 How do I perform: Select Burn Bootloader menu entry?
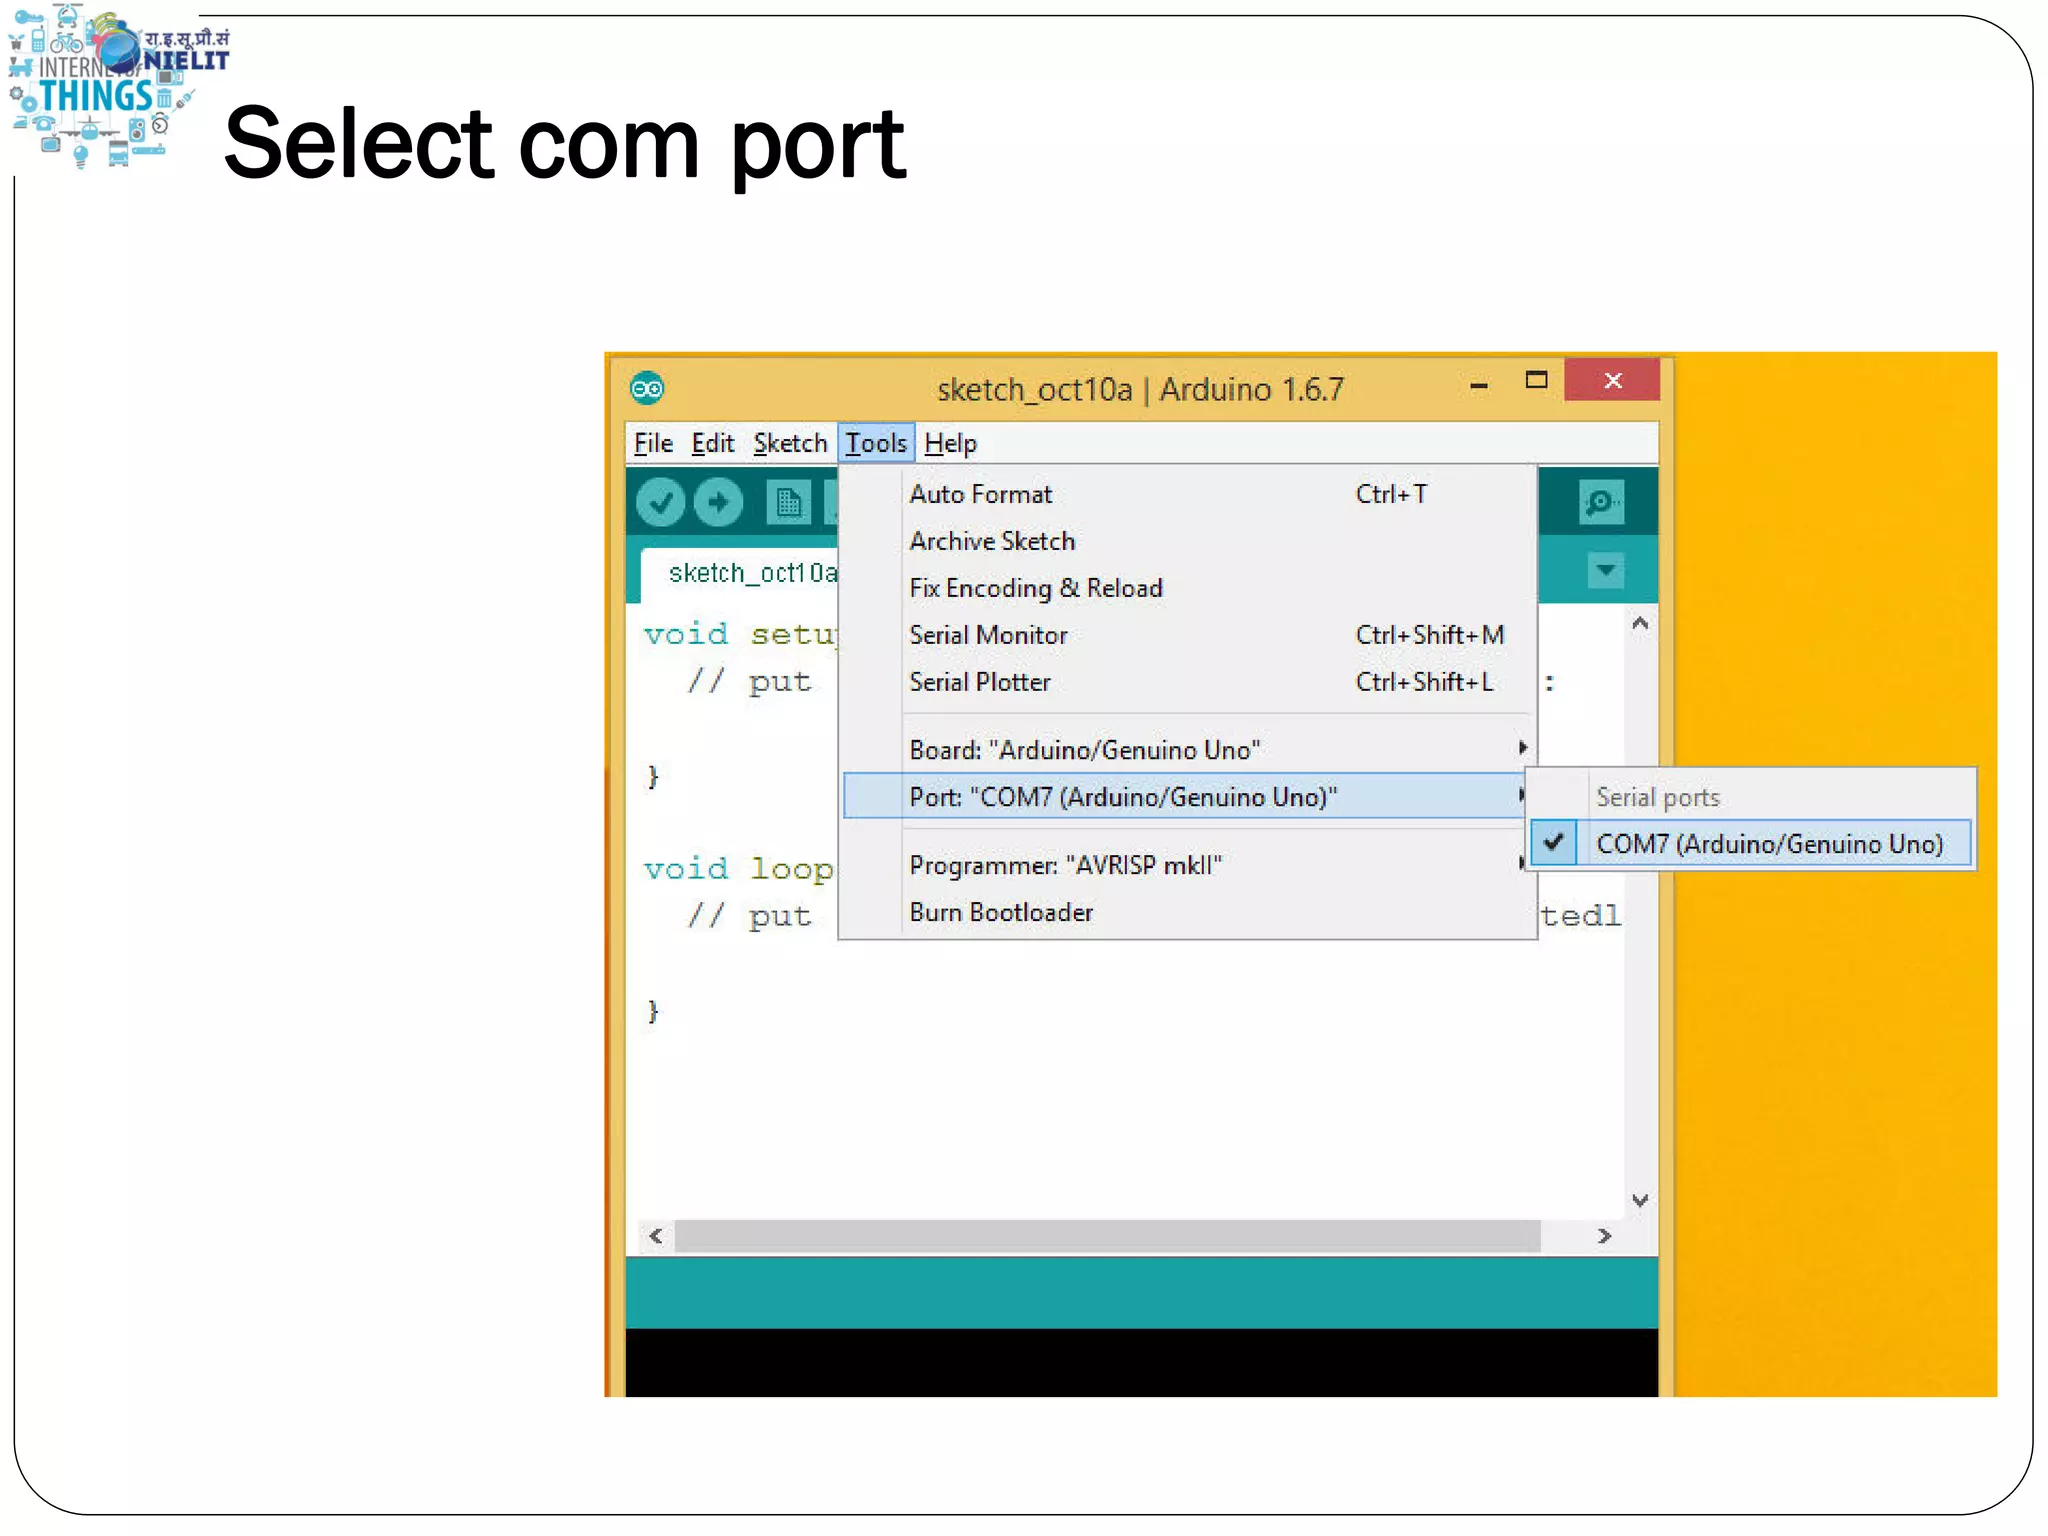coord(1001,912)
